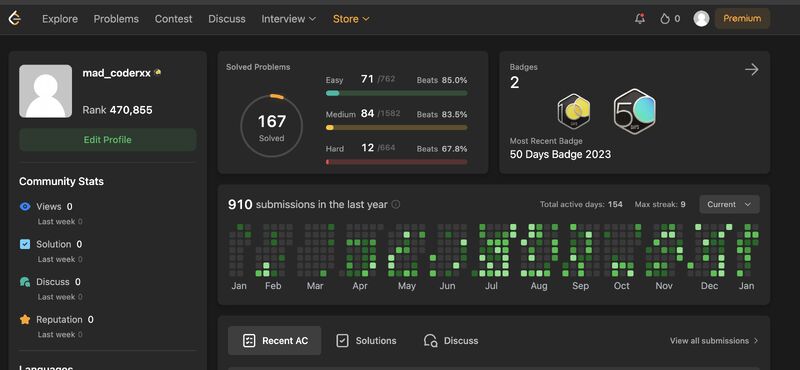Click the submissions info icon
This screenshot has width=800, height=370.
(396, 205)
